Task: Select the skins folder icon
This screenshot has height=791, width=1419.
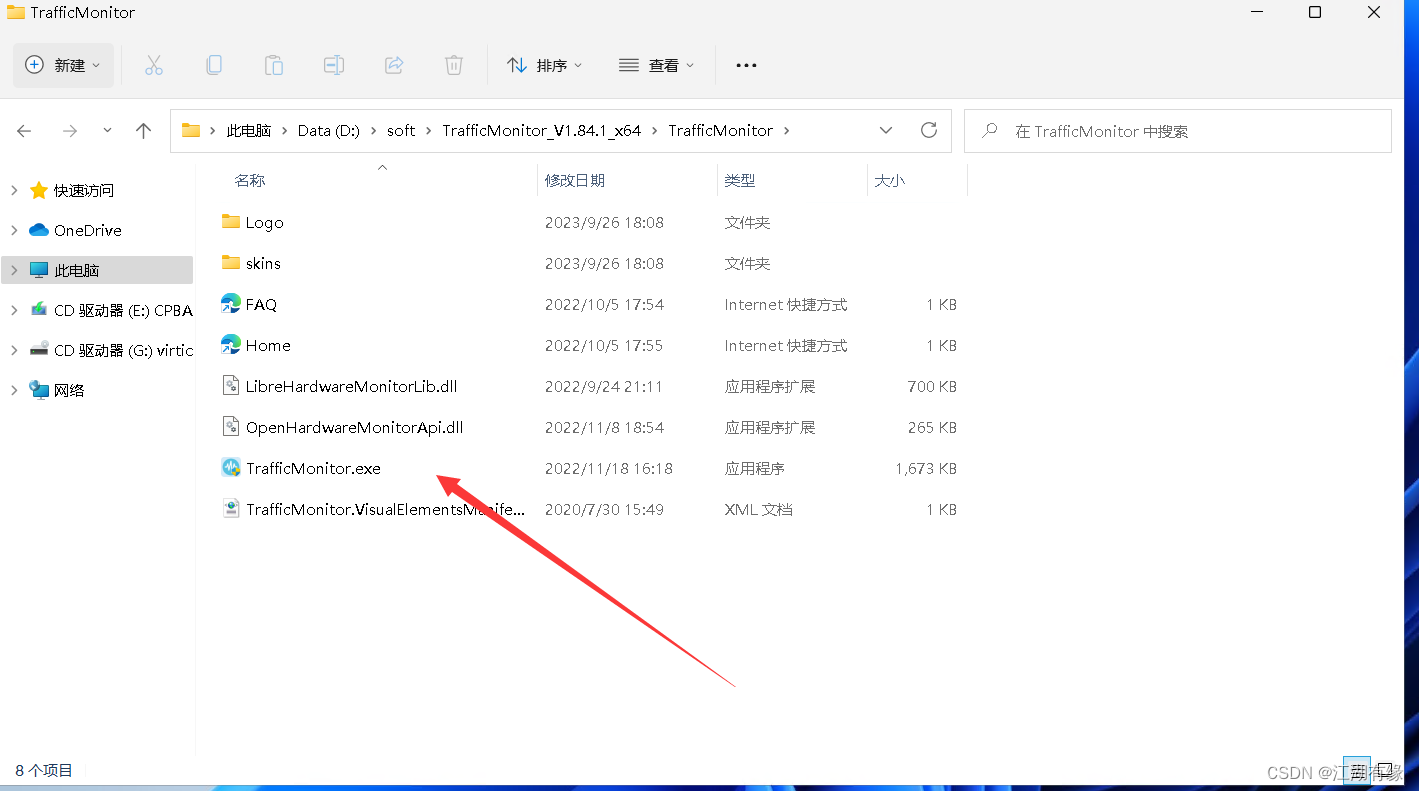Action: [231, 263]
